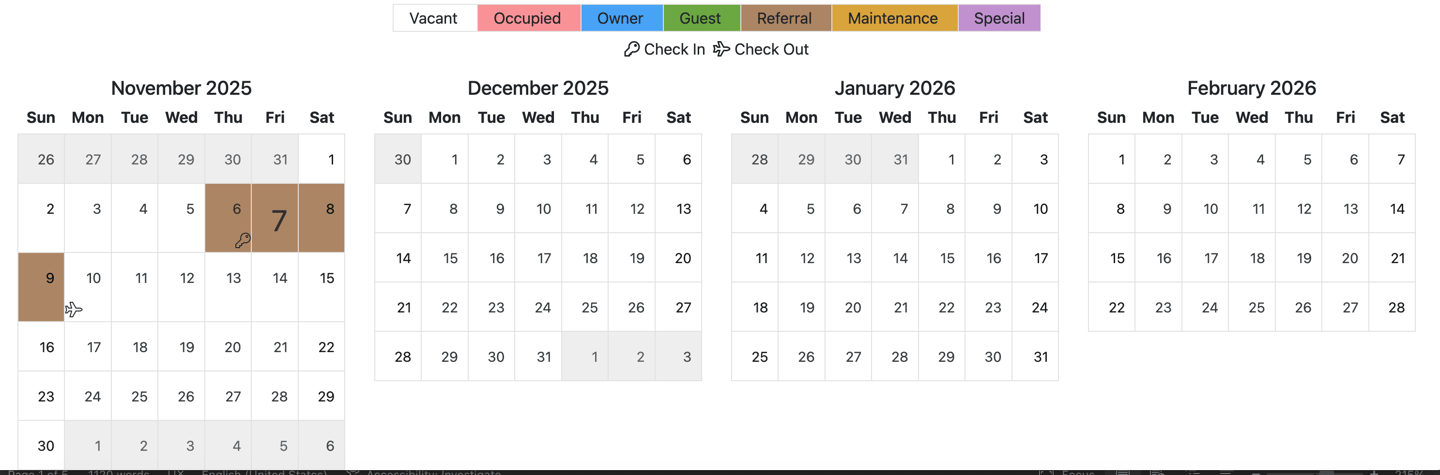
Task: Pick February 14 in February 2026
Action: (x=1392, y=208)
